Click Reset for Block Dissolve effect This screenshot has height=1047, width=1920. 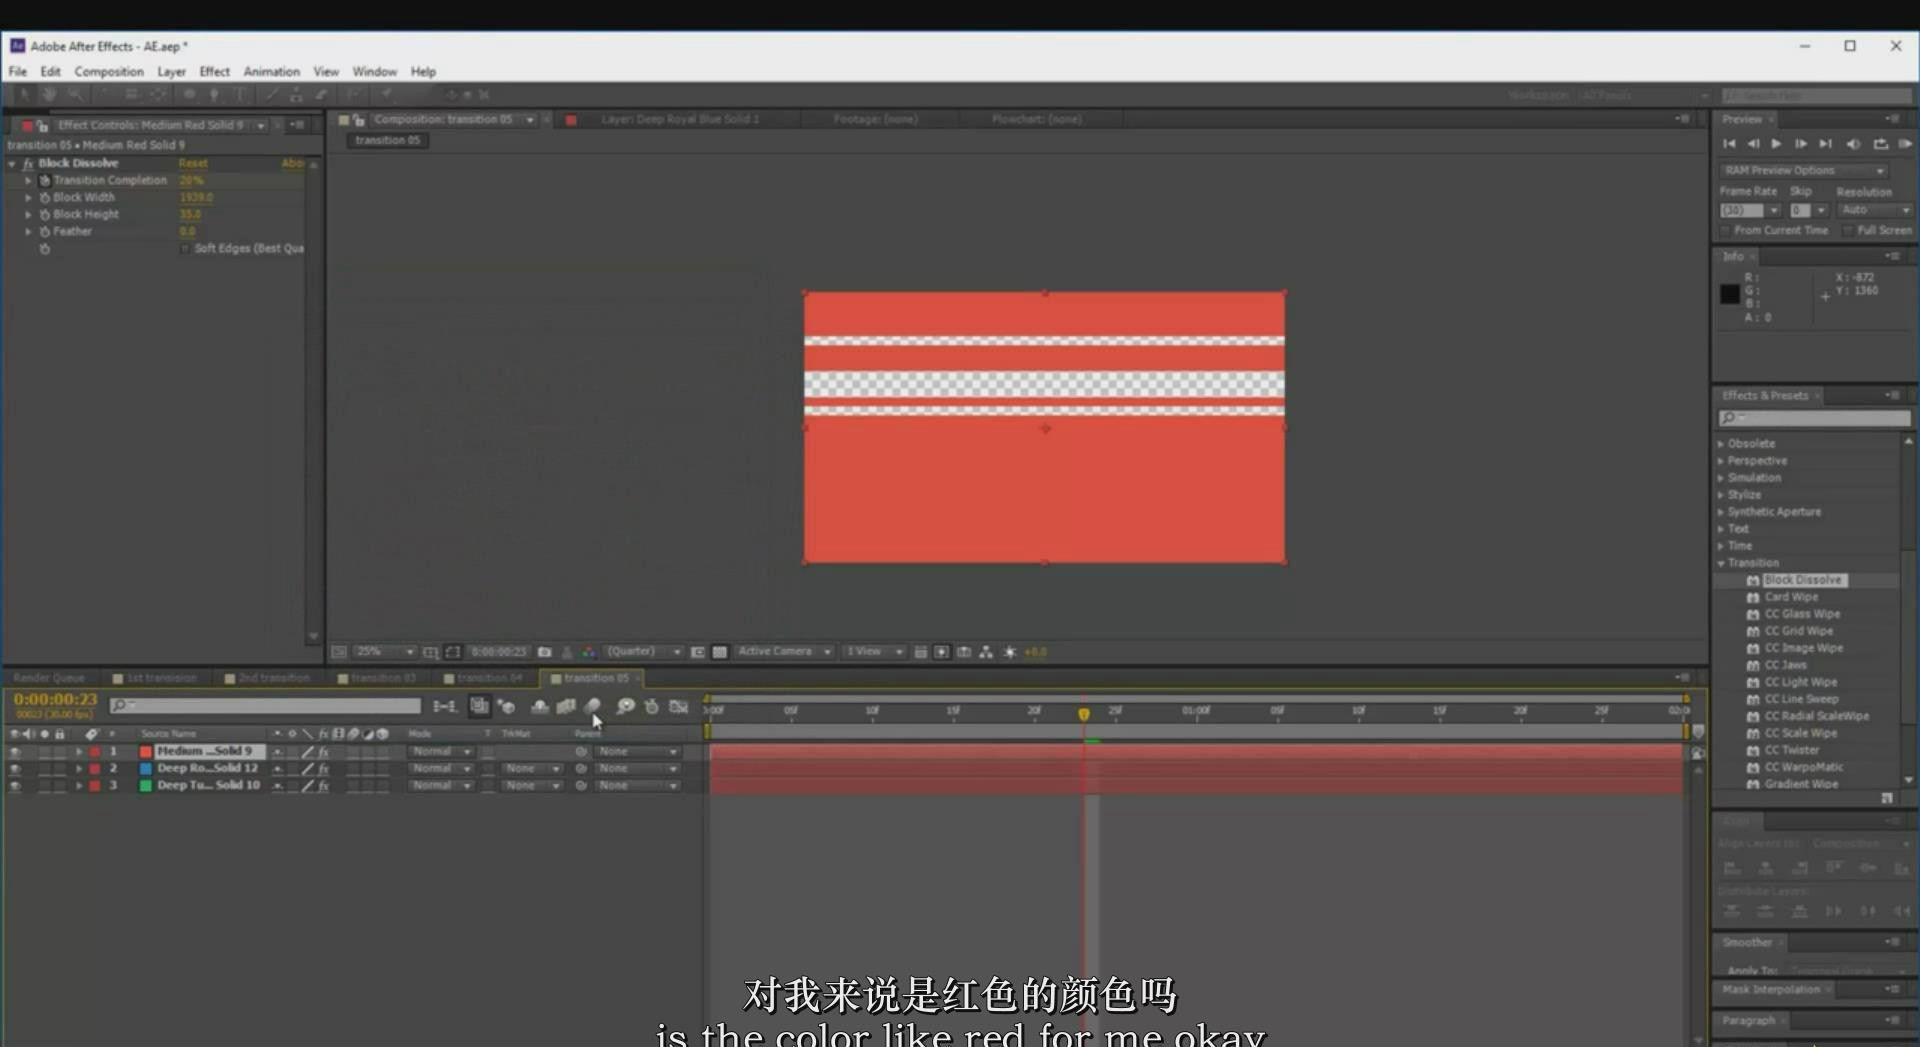coord(193,163)
